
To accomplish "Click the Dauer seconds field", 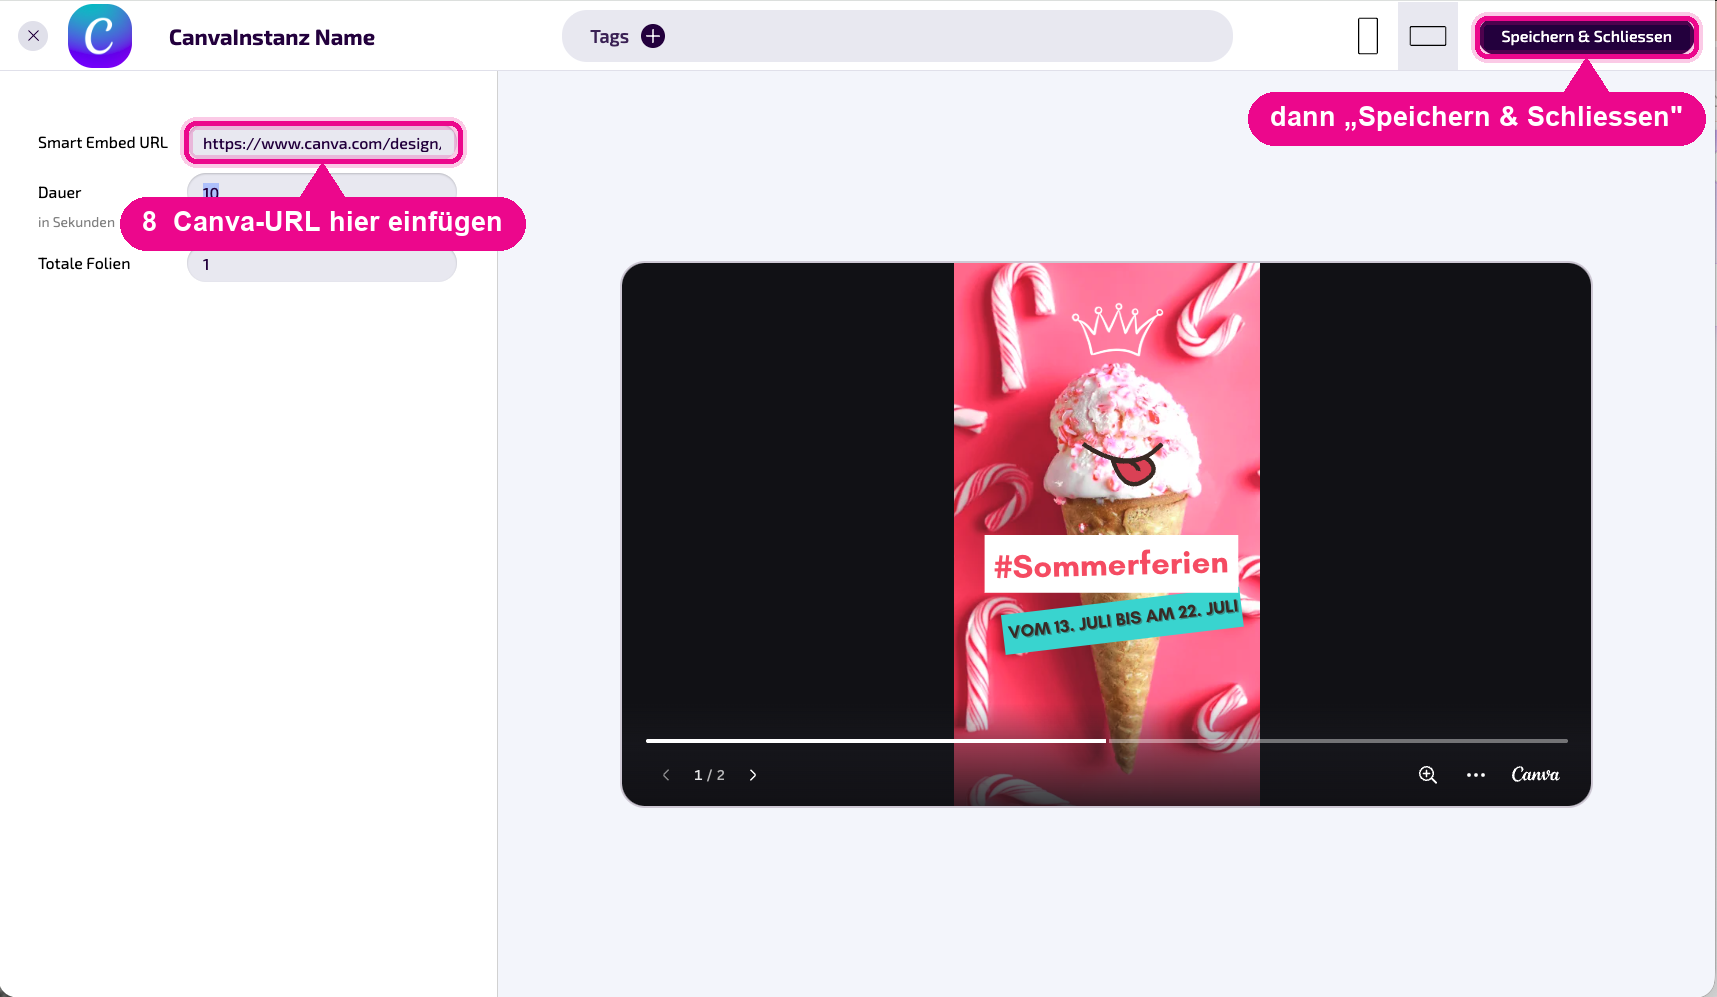I will pyautogui.click(x=322, y=187).
